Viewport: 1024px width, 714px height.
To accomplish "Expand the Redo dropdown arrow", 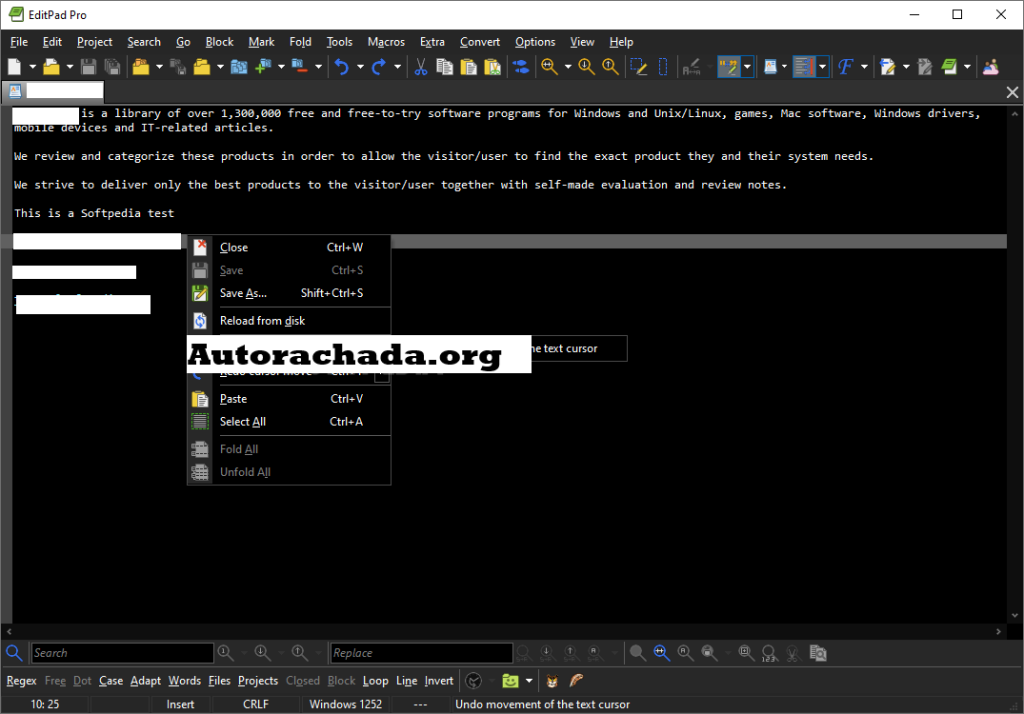I will coord(397,67).
